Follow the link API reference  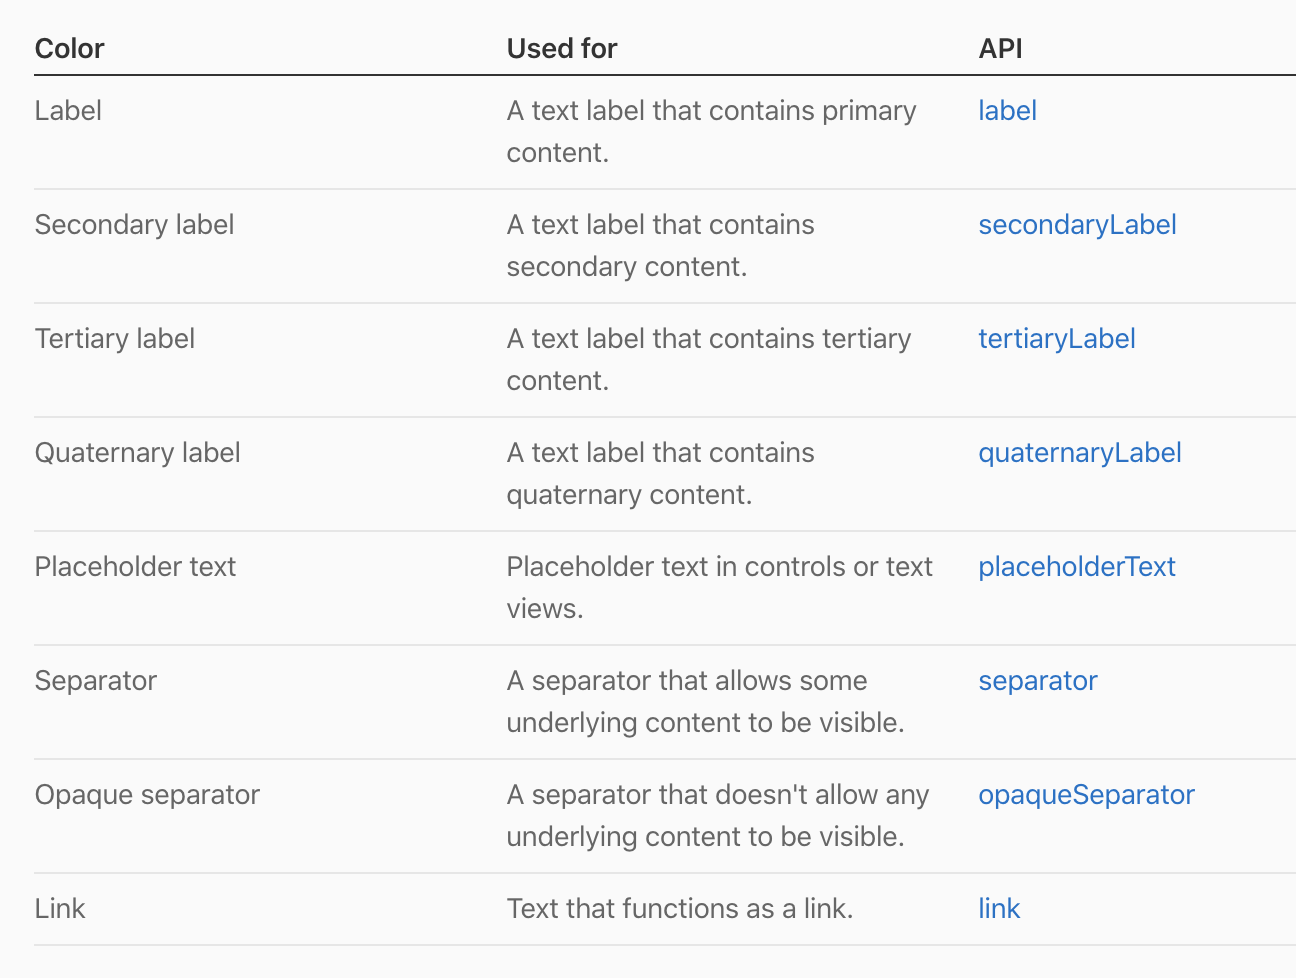coord(999,909)
